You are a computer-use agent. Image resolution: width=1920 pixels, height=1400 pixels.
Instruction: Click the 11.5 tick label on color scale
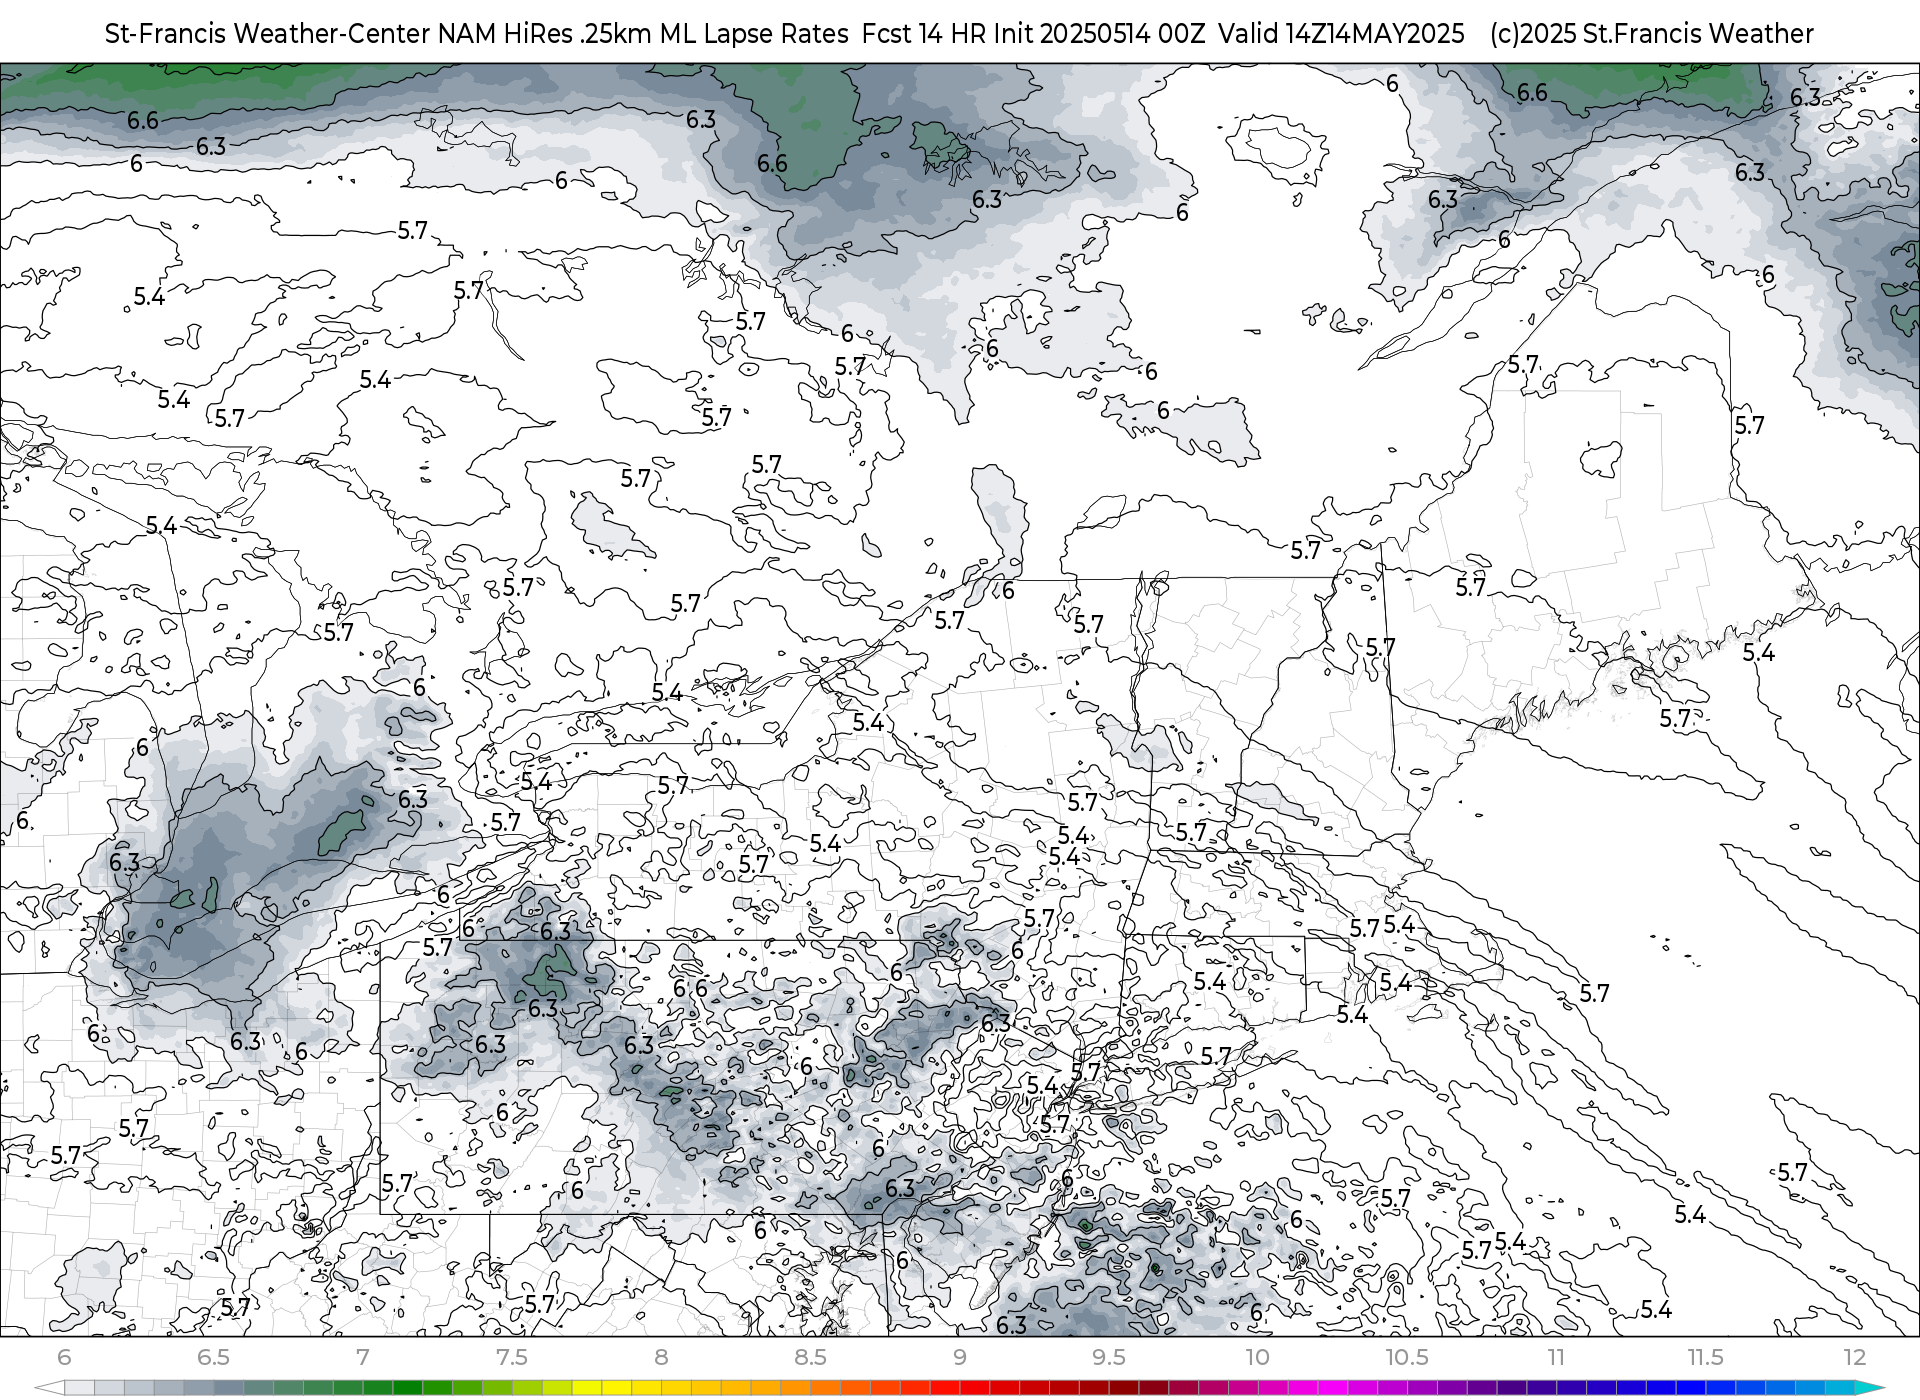pyautogui.click(x=1706, y=1357)
